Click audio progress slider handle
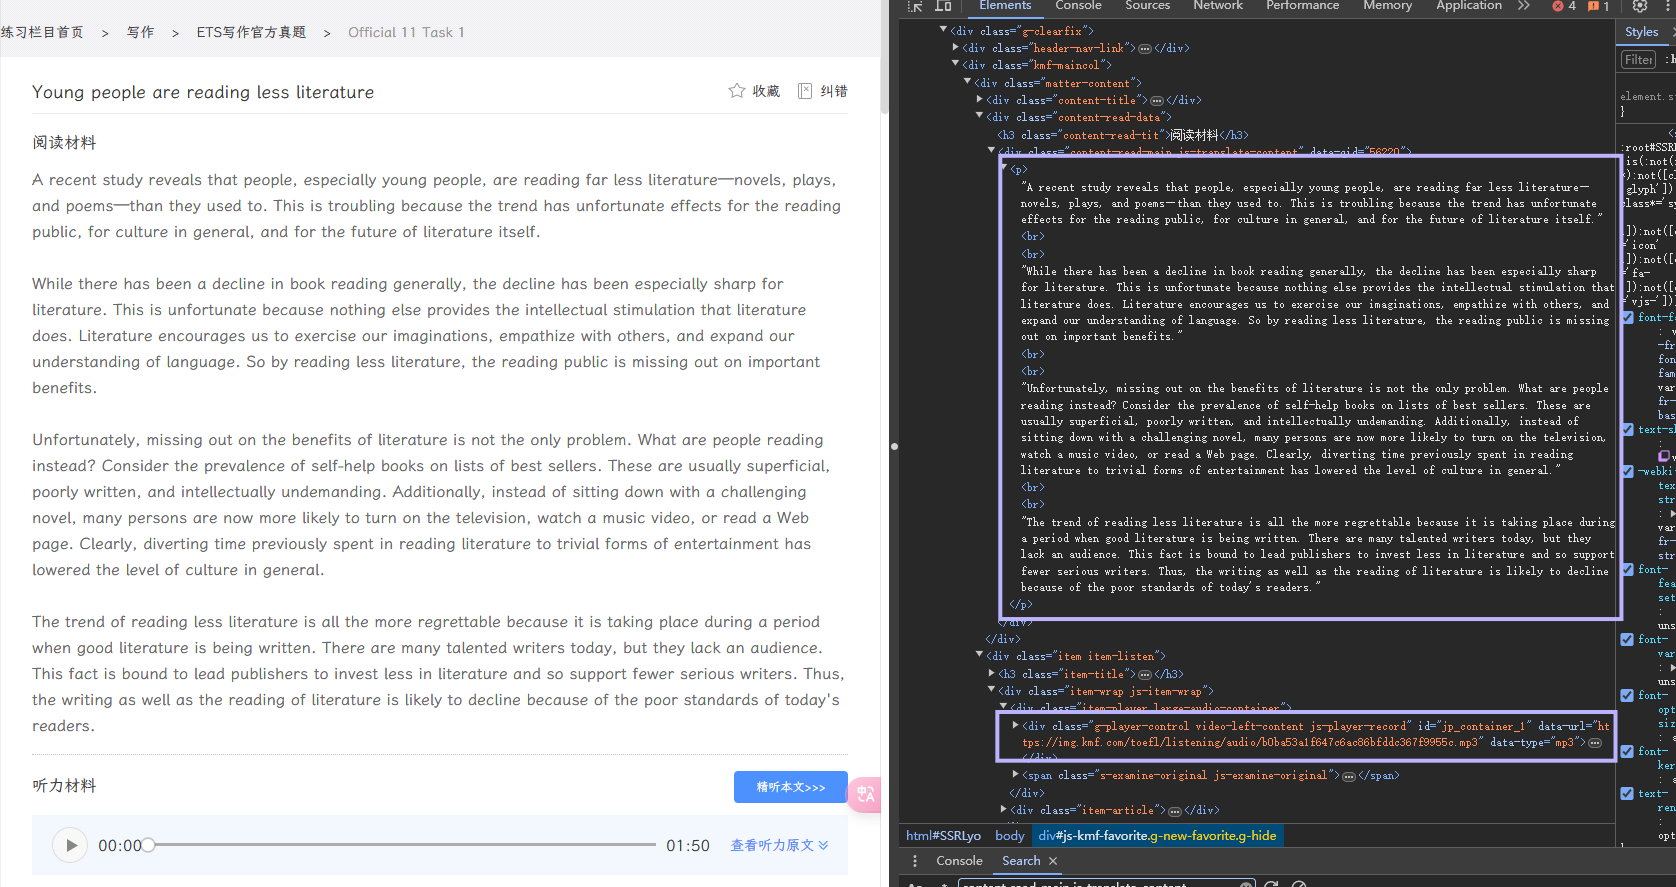 tap(148, 845)
